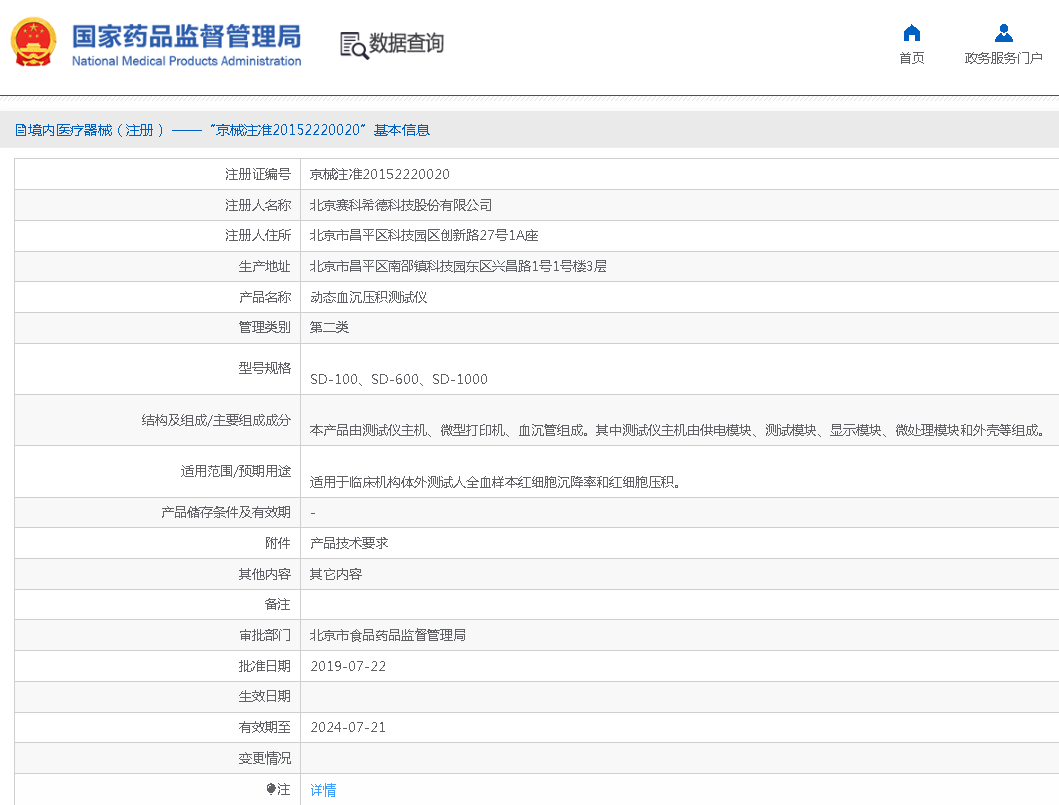Image resolution: width=1059 pixels, height=805 pixels.
Task: Click the national emblem logo
Action: (x=34, y=43)
